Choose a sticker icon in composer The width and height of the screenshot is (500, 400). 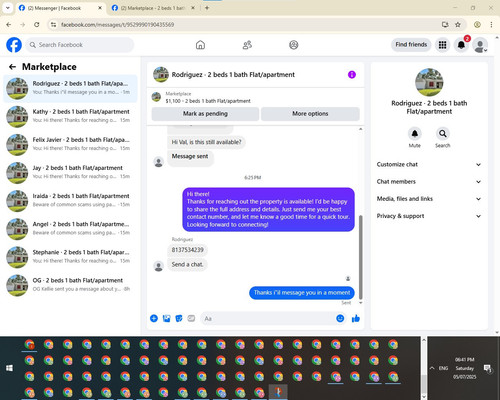click(179, 318)
